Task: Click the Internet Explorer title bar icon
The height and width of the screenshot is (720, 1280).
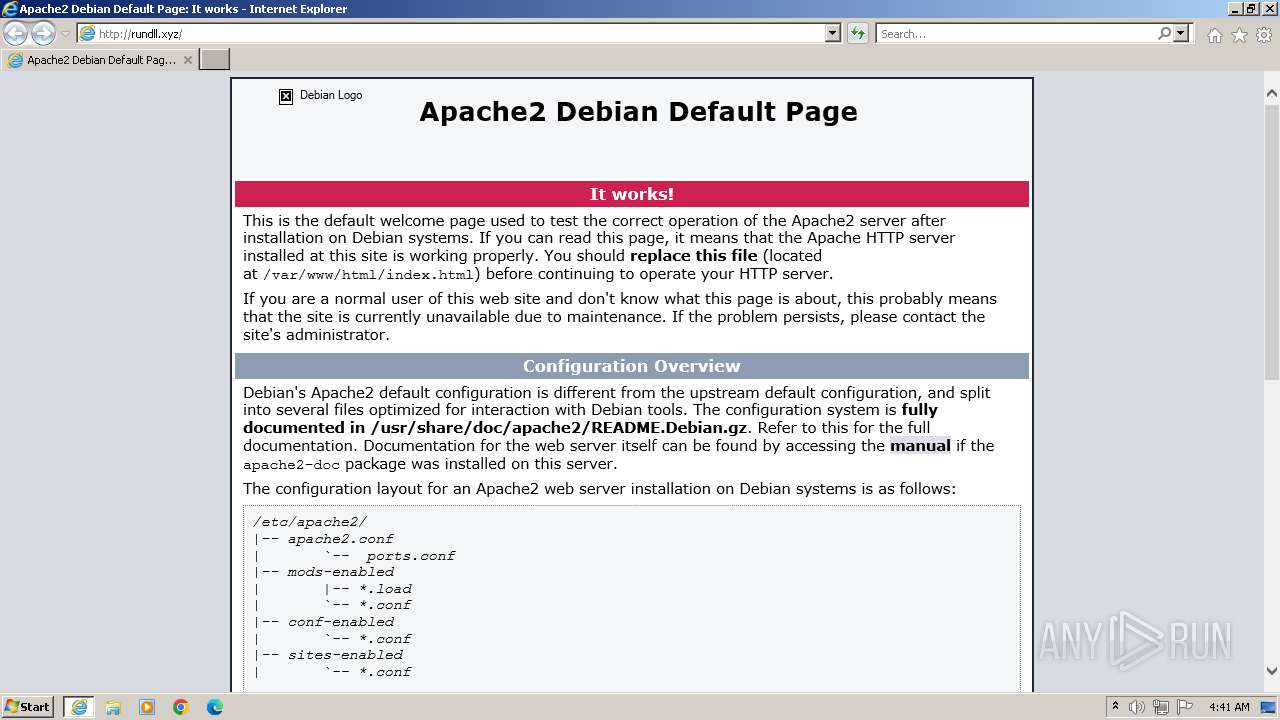Action: (9, 9)
